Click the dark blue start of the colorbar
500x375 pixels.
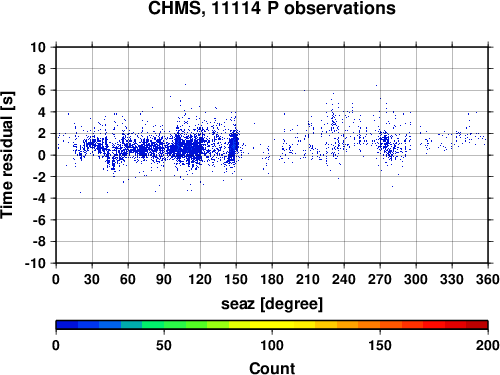67,325
